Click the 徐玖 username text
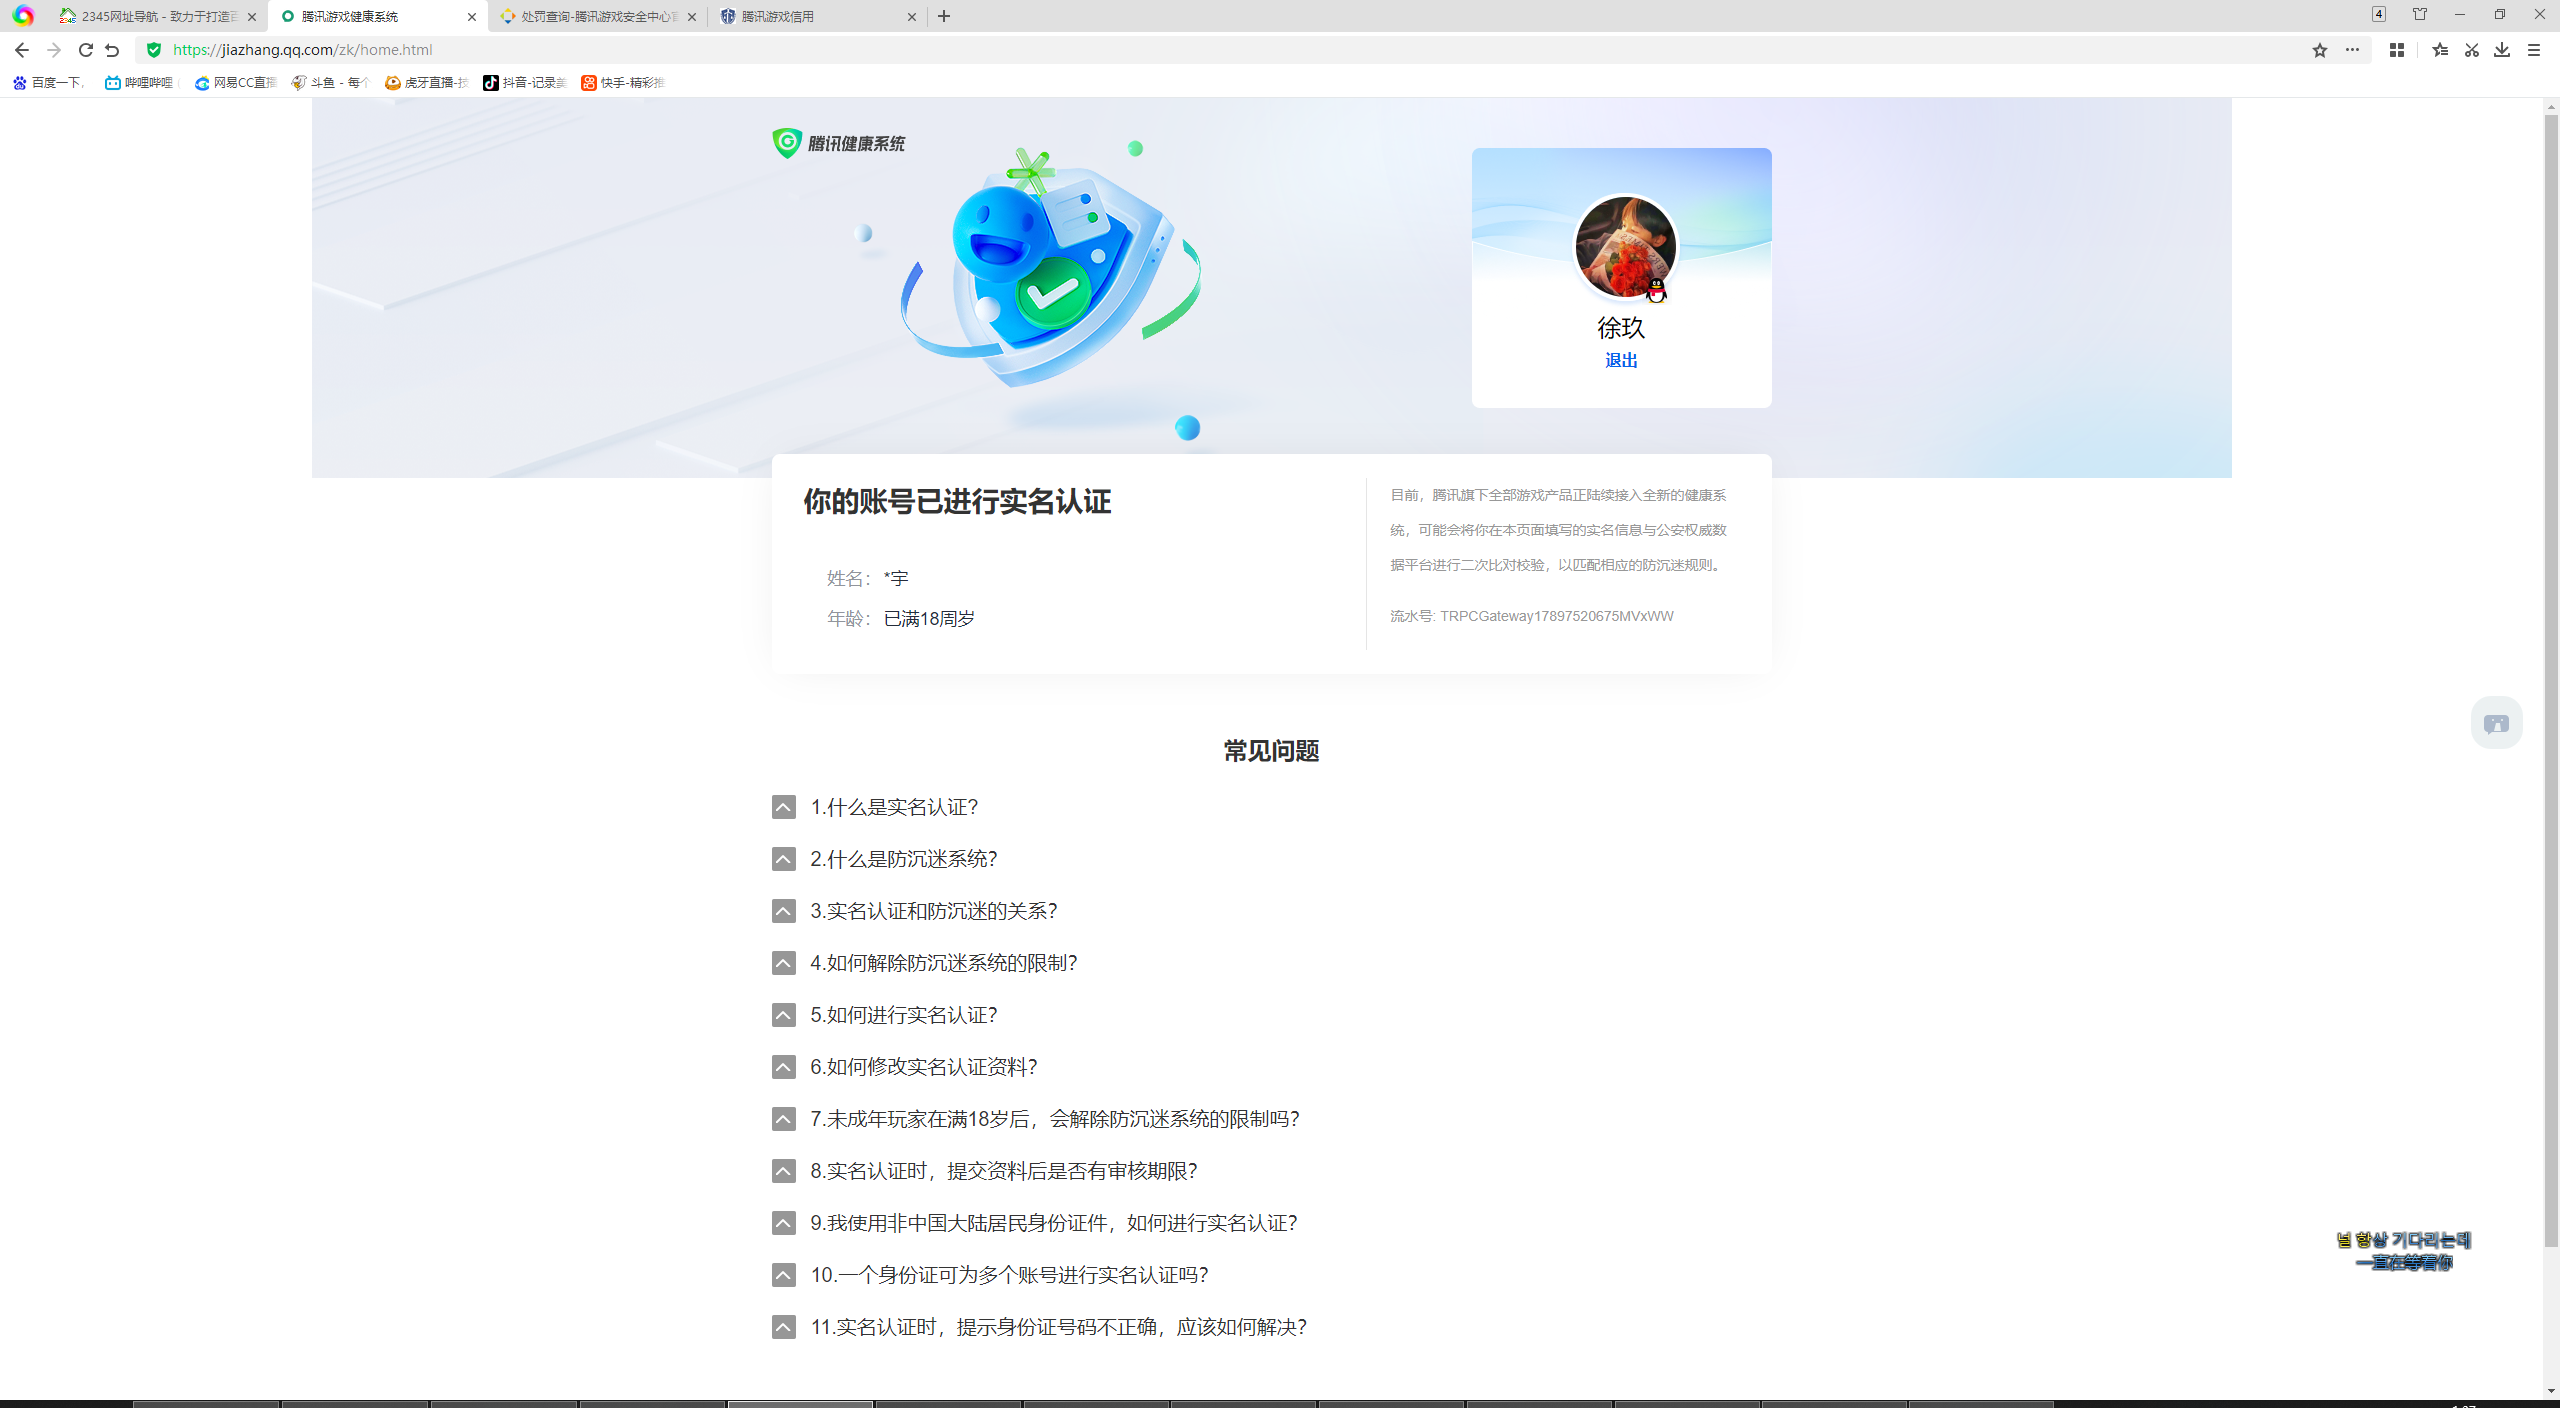The height and width of the screenshot is (1408, 2560). point(1621,327)
